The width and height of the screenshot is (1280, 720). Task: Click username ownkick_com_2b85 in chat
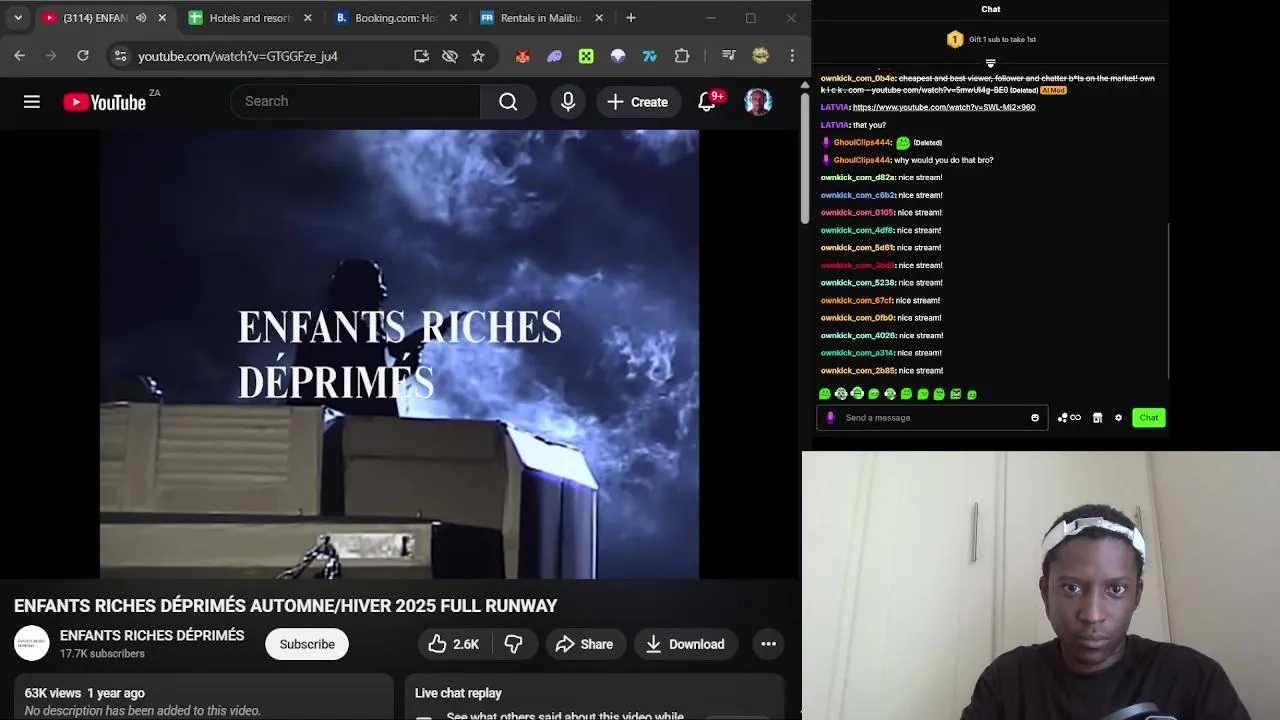point(858,371)
